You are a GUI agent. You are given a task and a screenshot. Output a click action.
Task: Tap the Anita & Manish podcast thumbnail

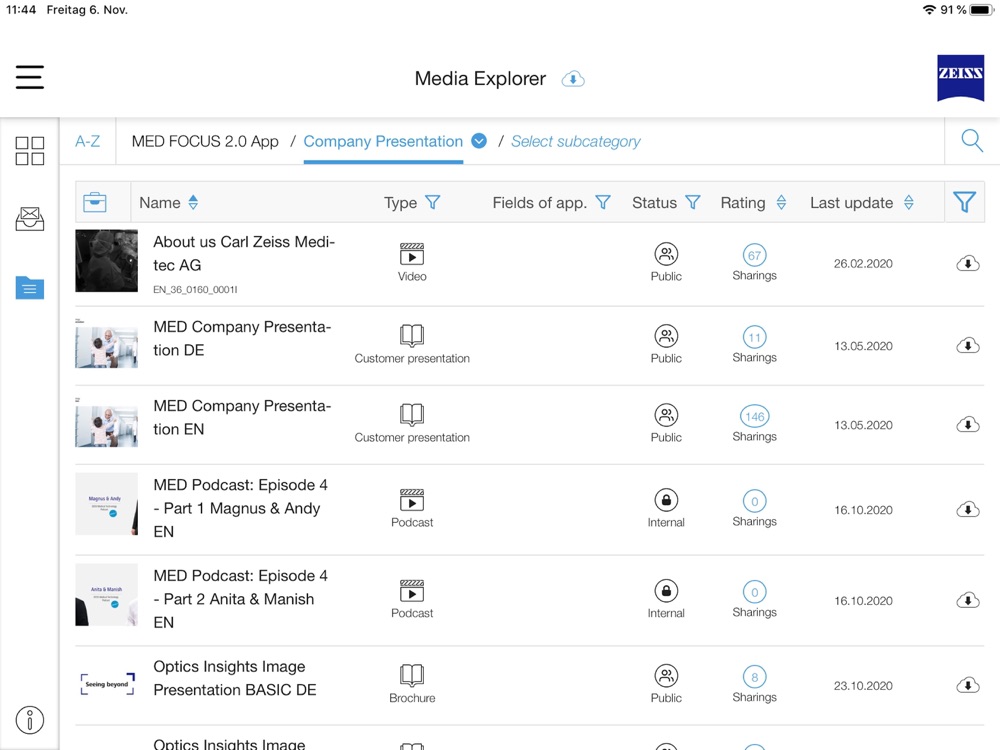(106, 594)
